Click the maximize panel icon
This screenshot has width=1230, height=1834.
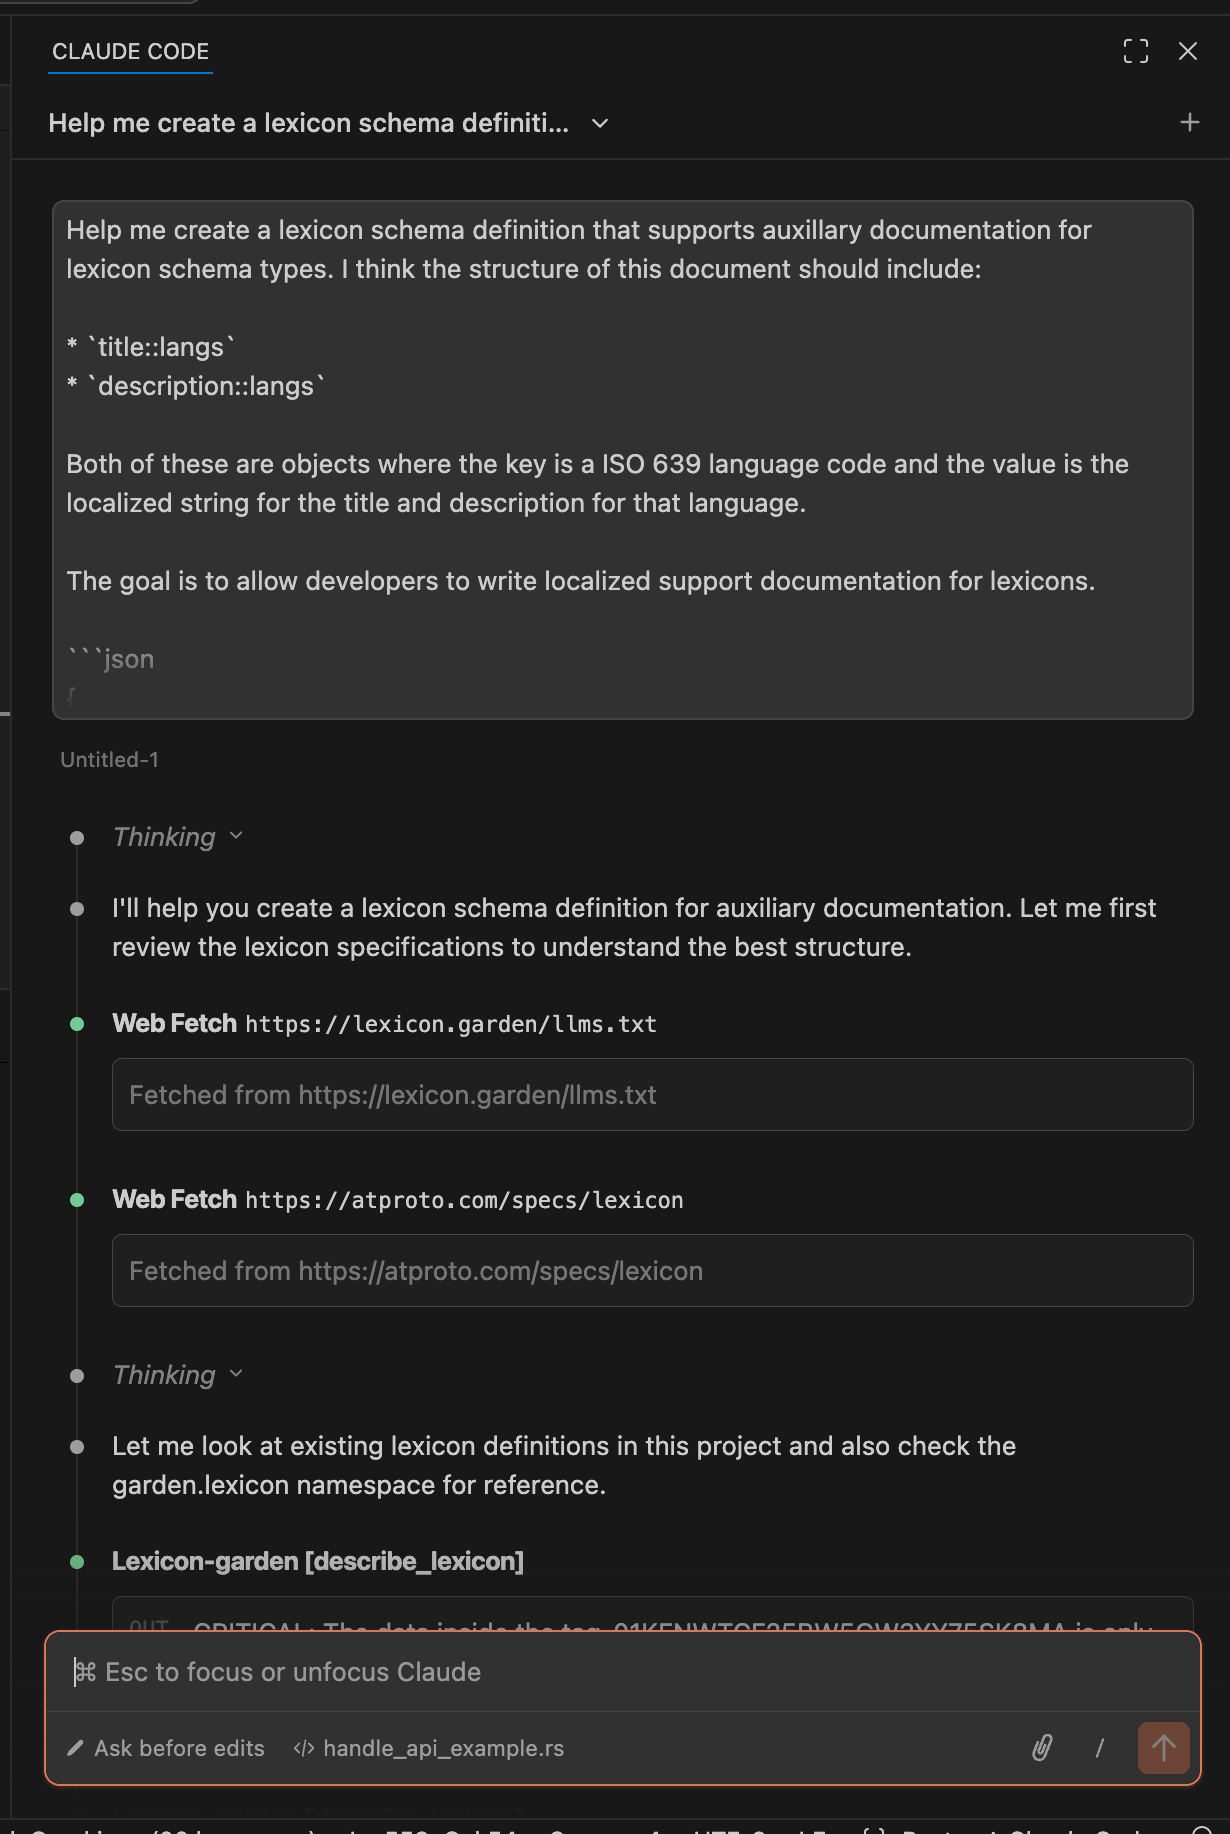1135,51
